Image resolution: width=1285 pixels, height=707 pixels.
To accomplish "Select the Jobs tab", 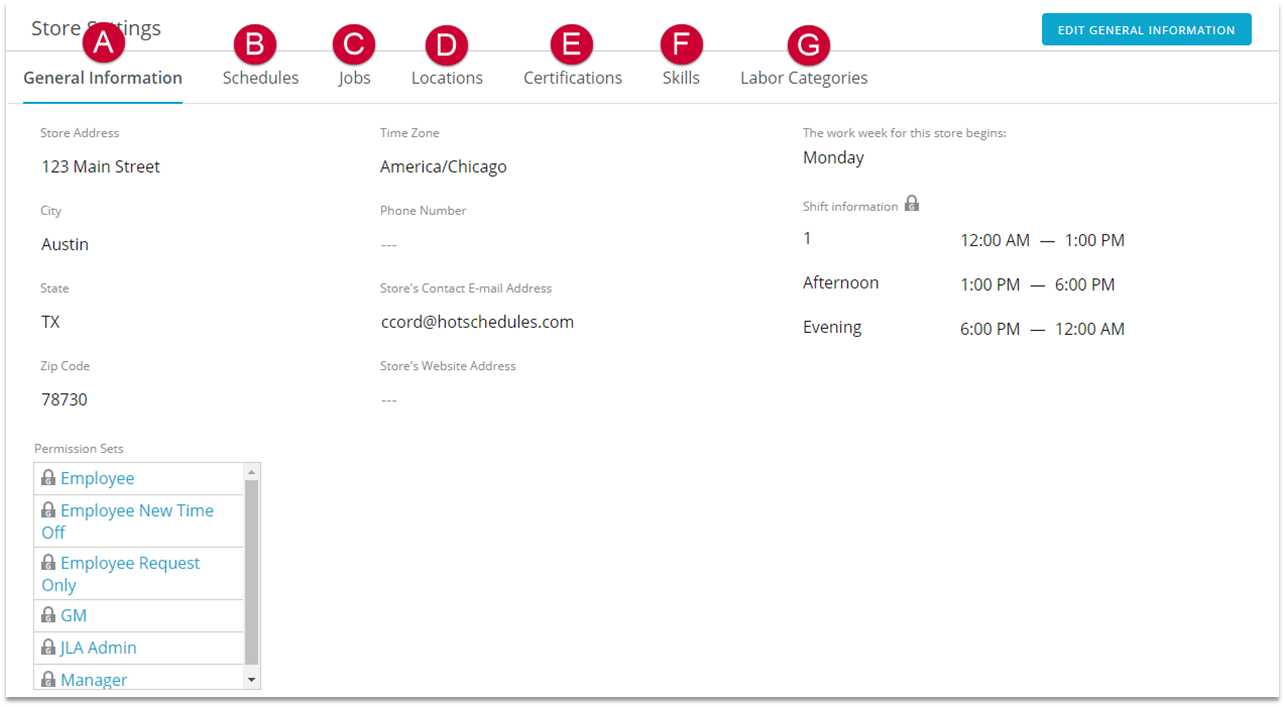I will (x=354, y=78).
